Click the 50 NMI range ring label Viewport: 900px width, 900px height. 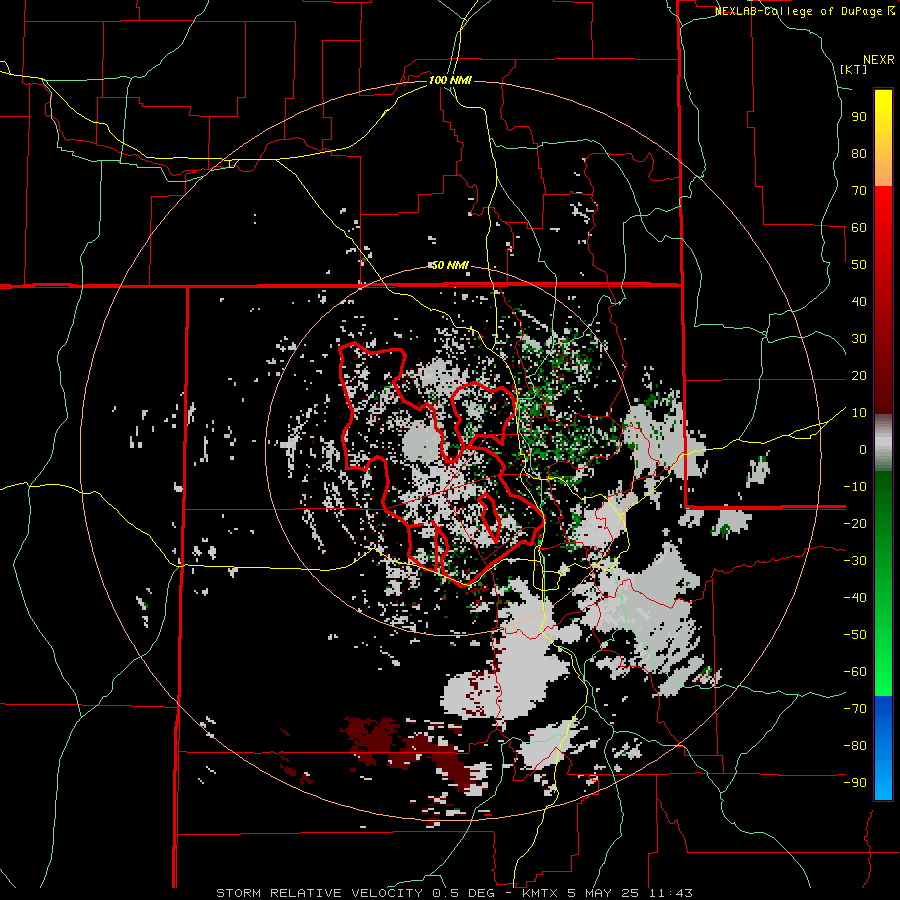tap(450, 265)
